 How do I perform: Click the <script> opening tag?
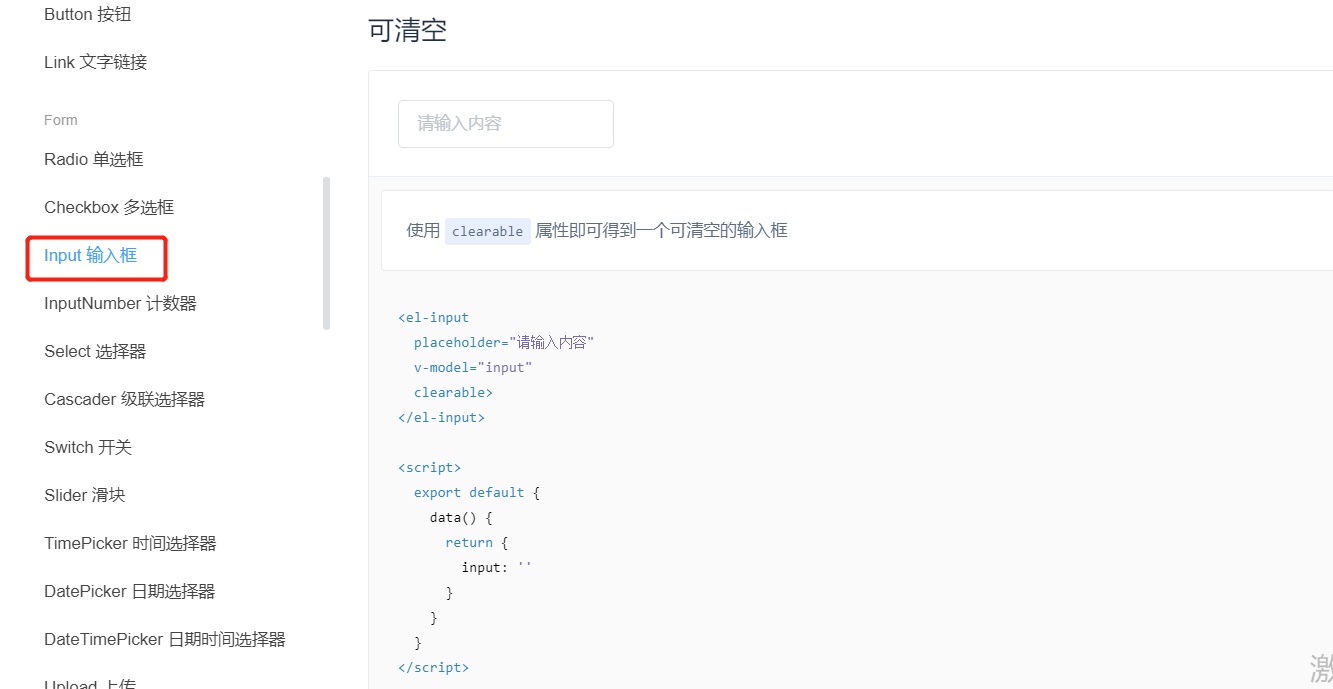point(429,467)
